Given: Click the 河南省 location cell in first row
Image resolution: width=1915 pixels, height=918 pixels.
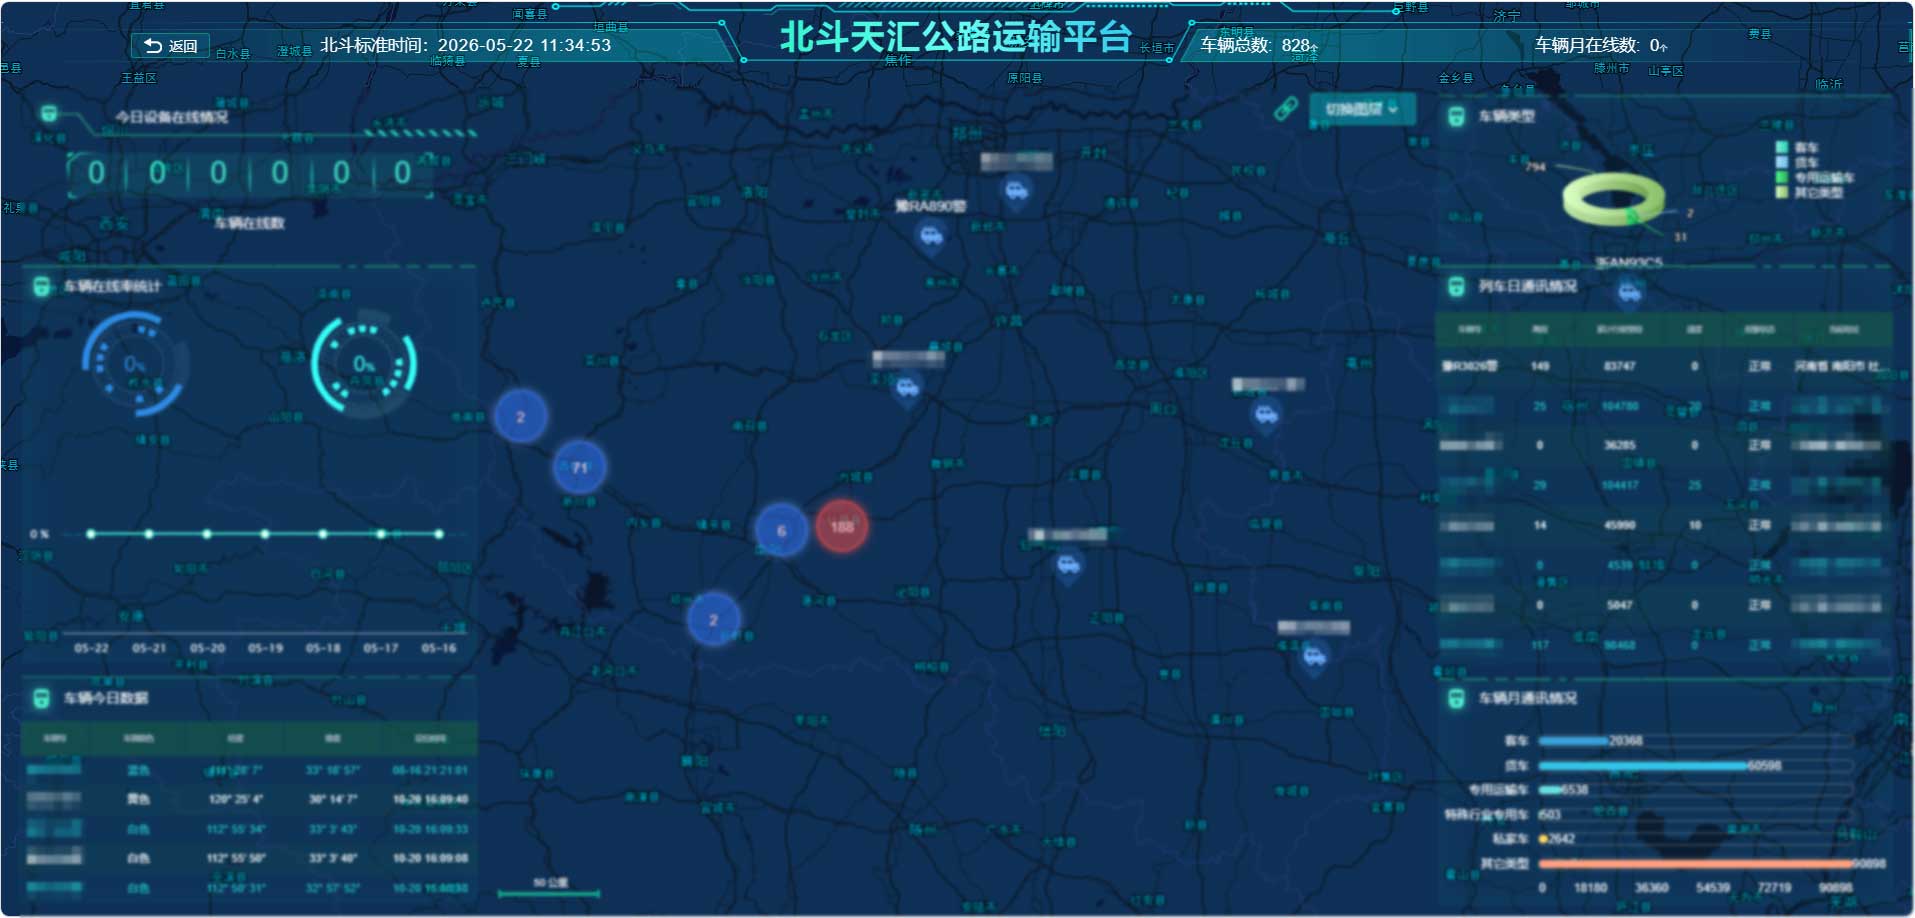Looking at the screenshot, I should point(1841,366).
